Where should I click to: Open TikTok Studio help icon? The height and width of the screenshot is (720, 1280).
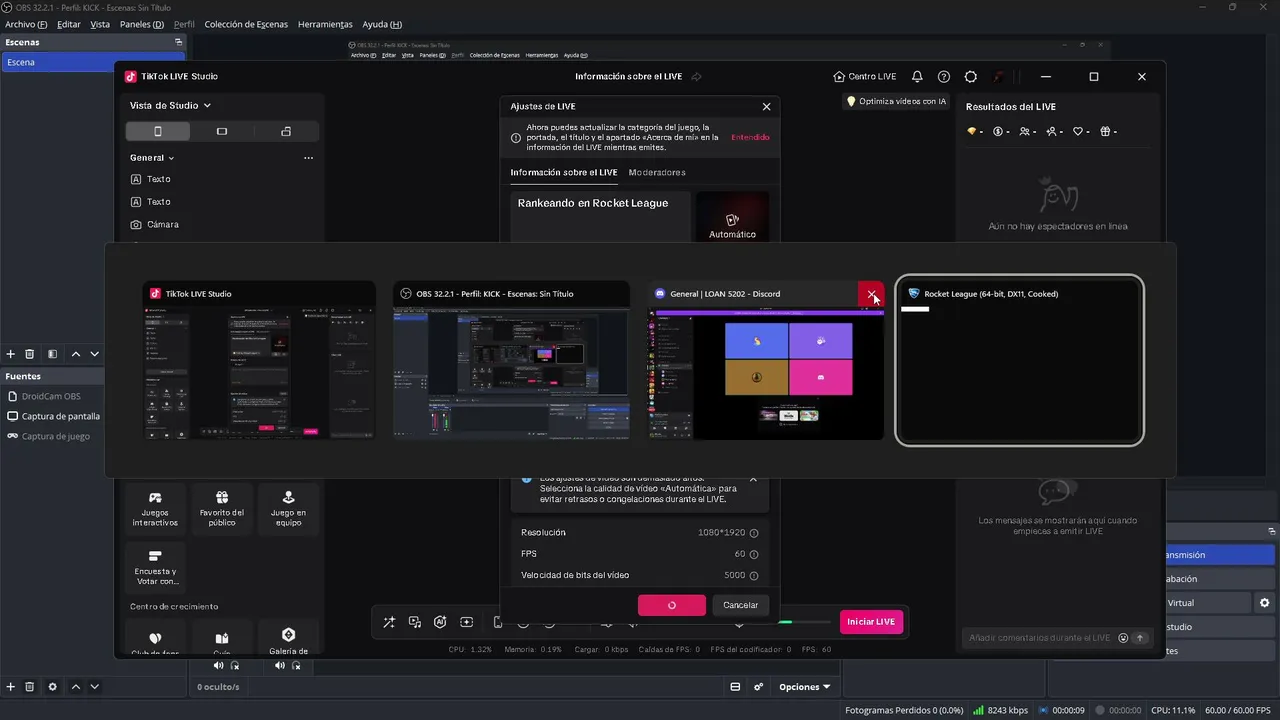tap(943, 76)
